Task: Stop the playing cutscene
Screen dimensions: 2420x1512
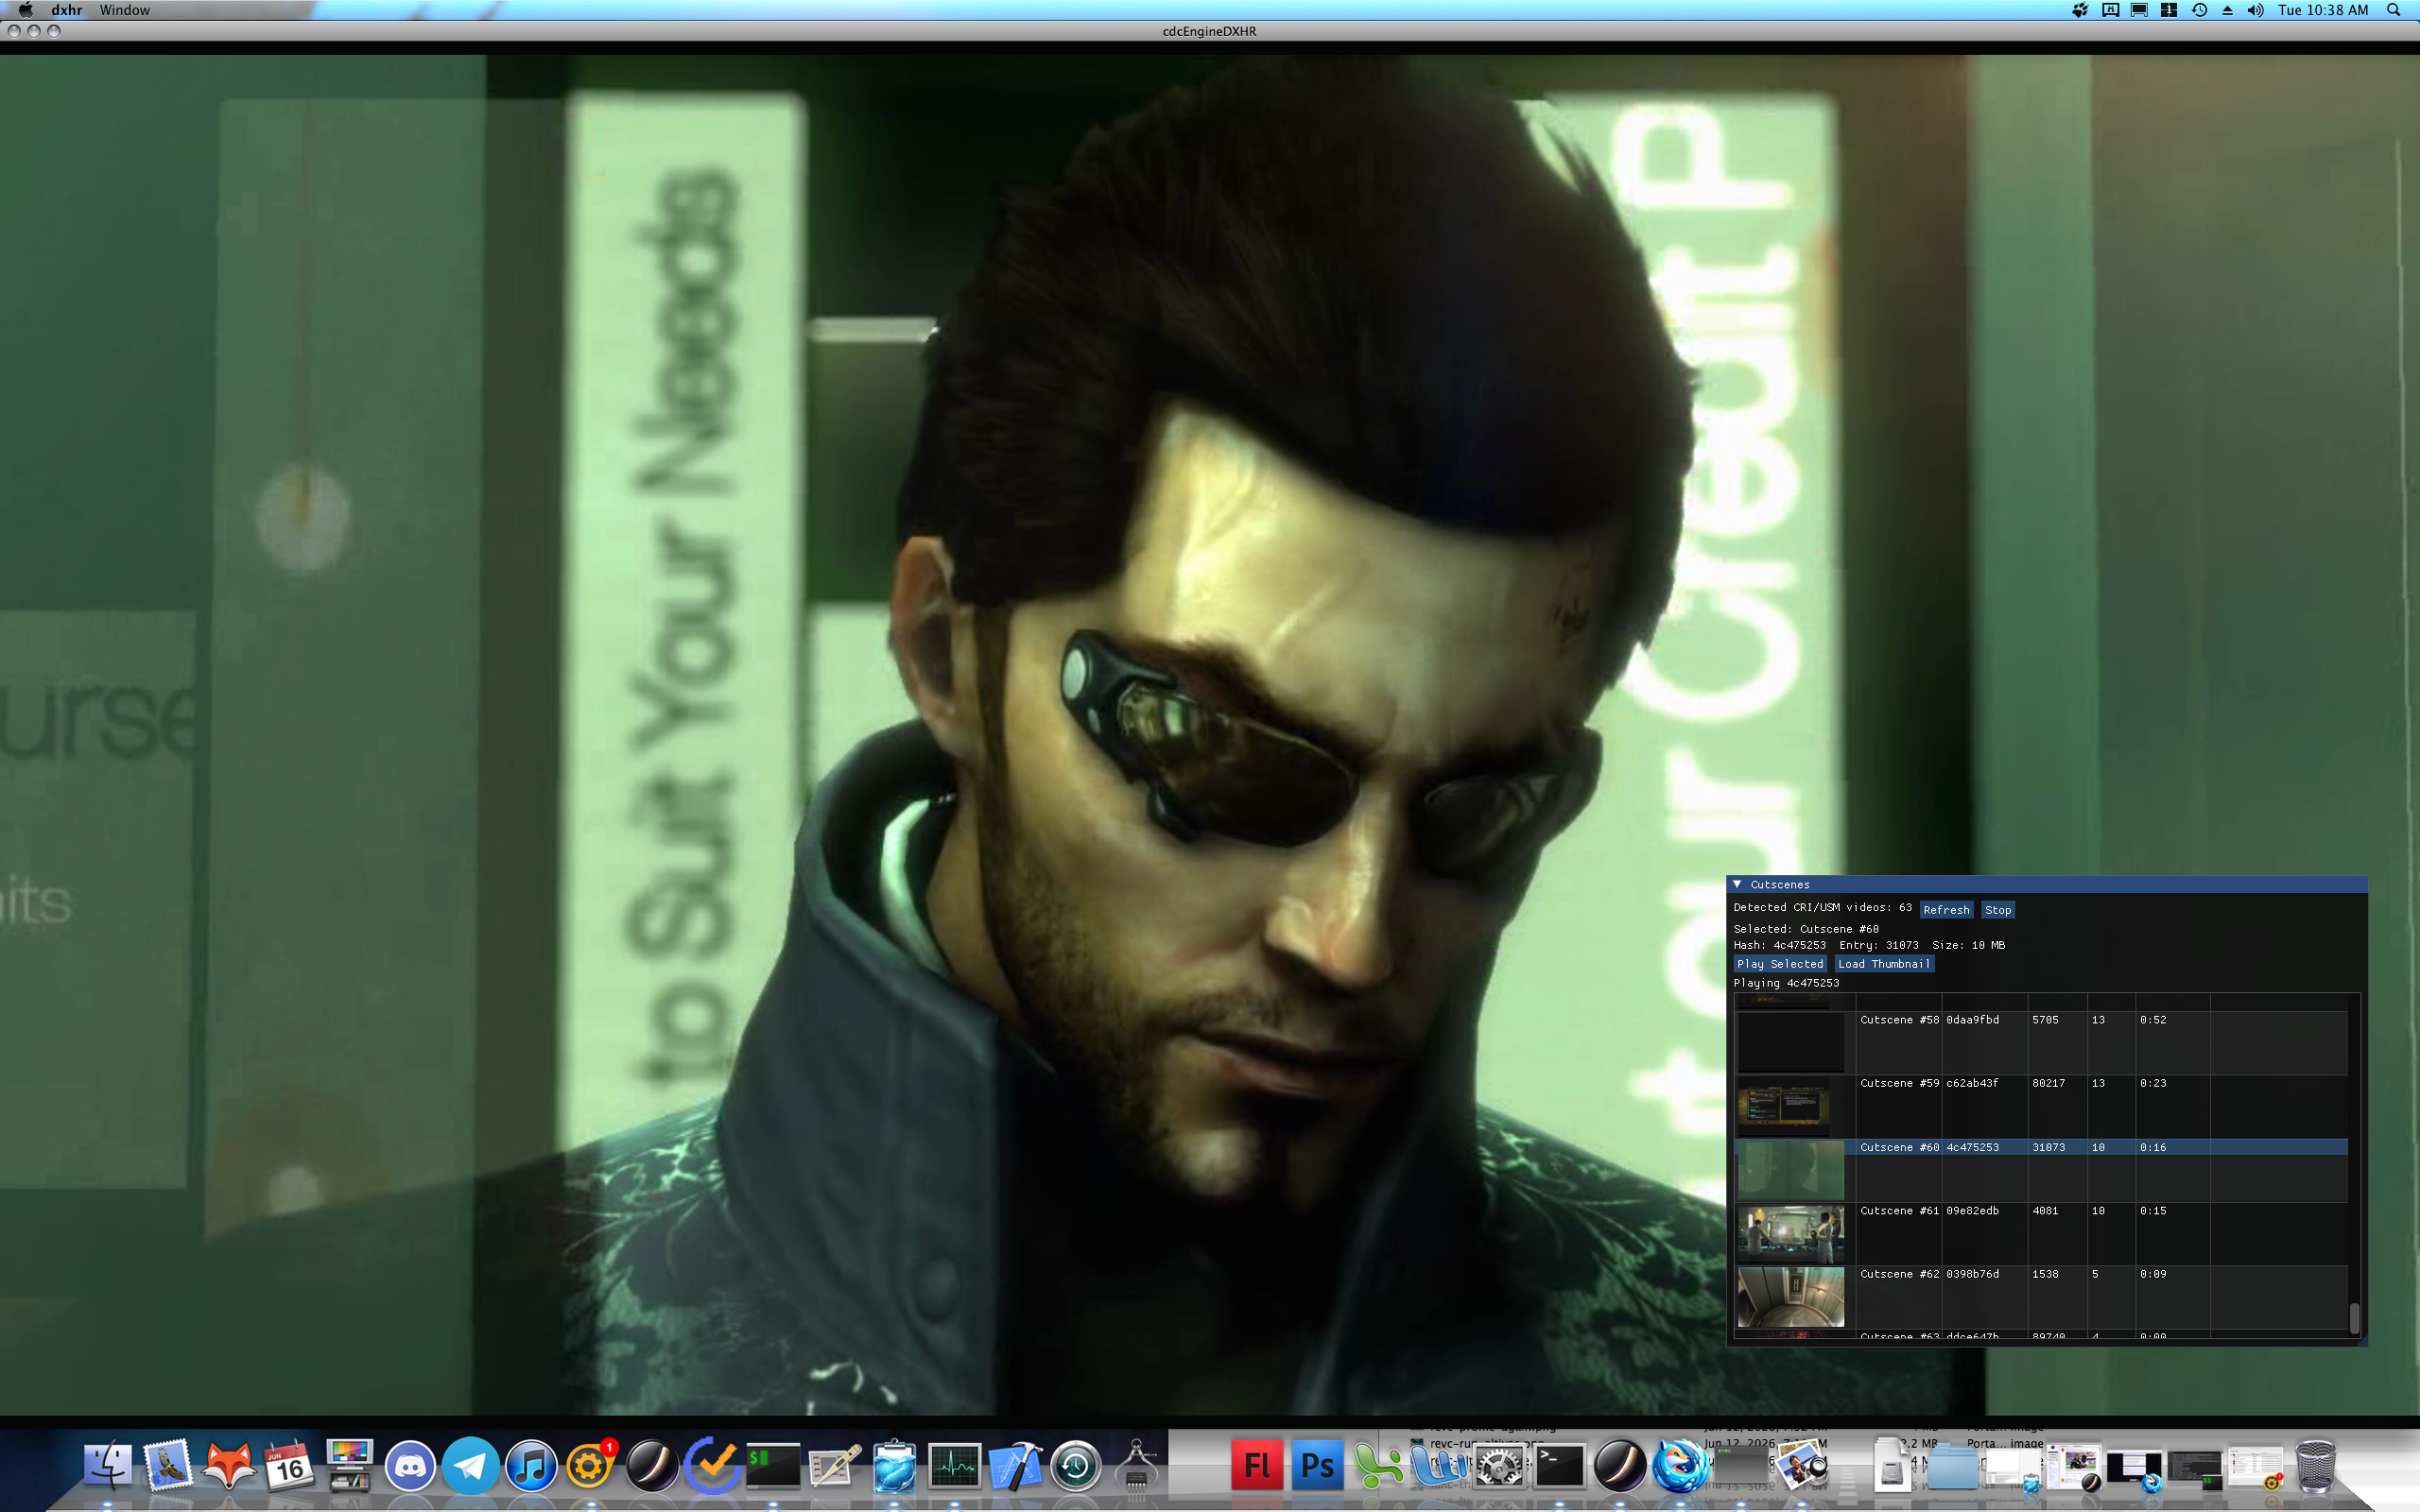Action: (x=1998, y=909)
